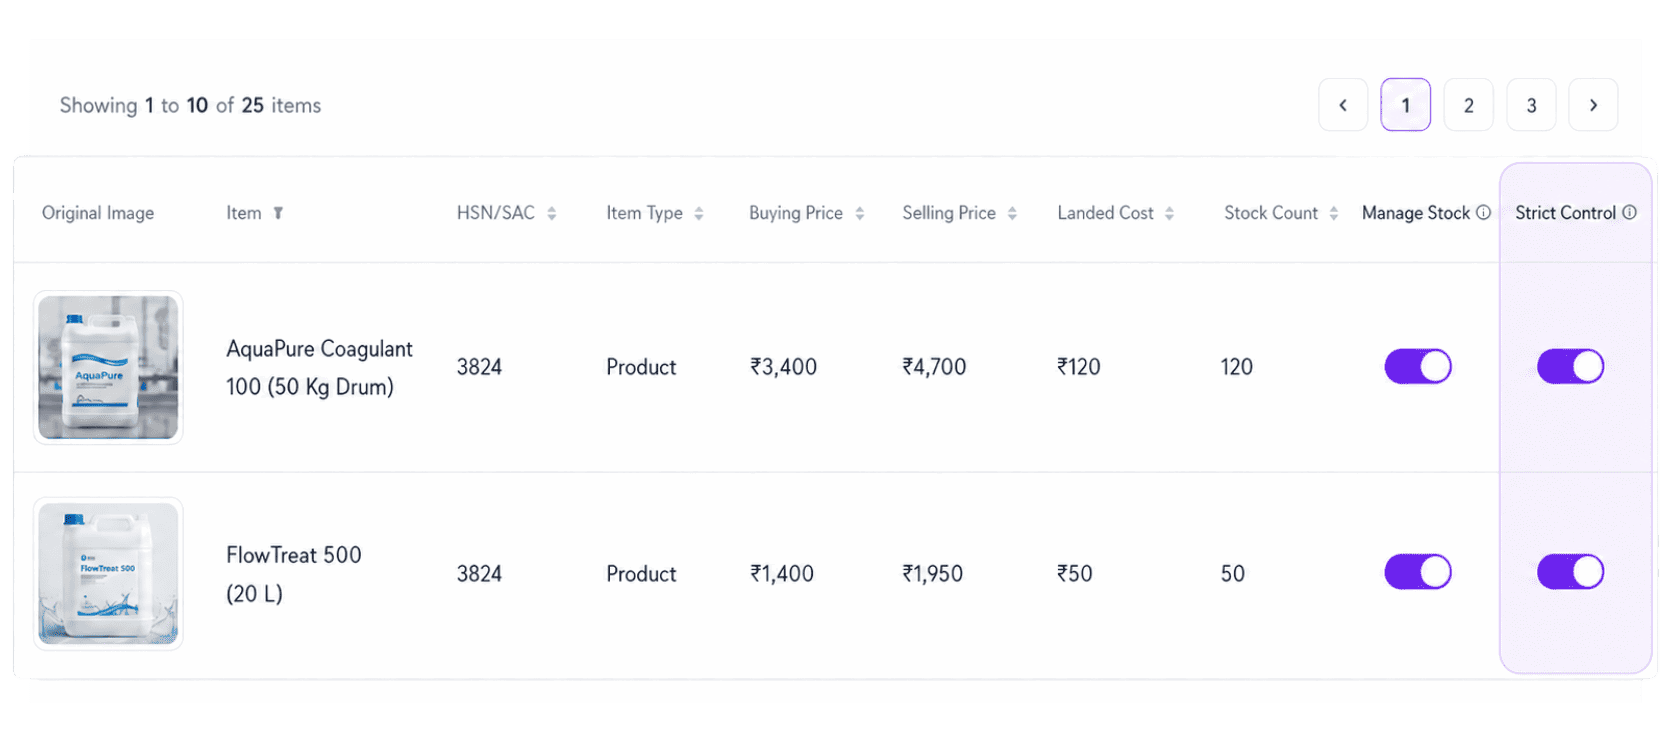
Task: Click the filter icon beside Item header
Action: [x=278, y=213]
